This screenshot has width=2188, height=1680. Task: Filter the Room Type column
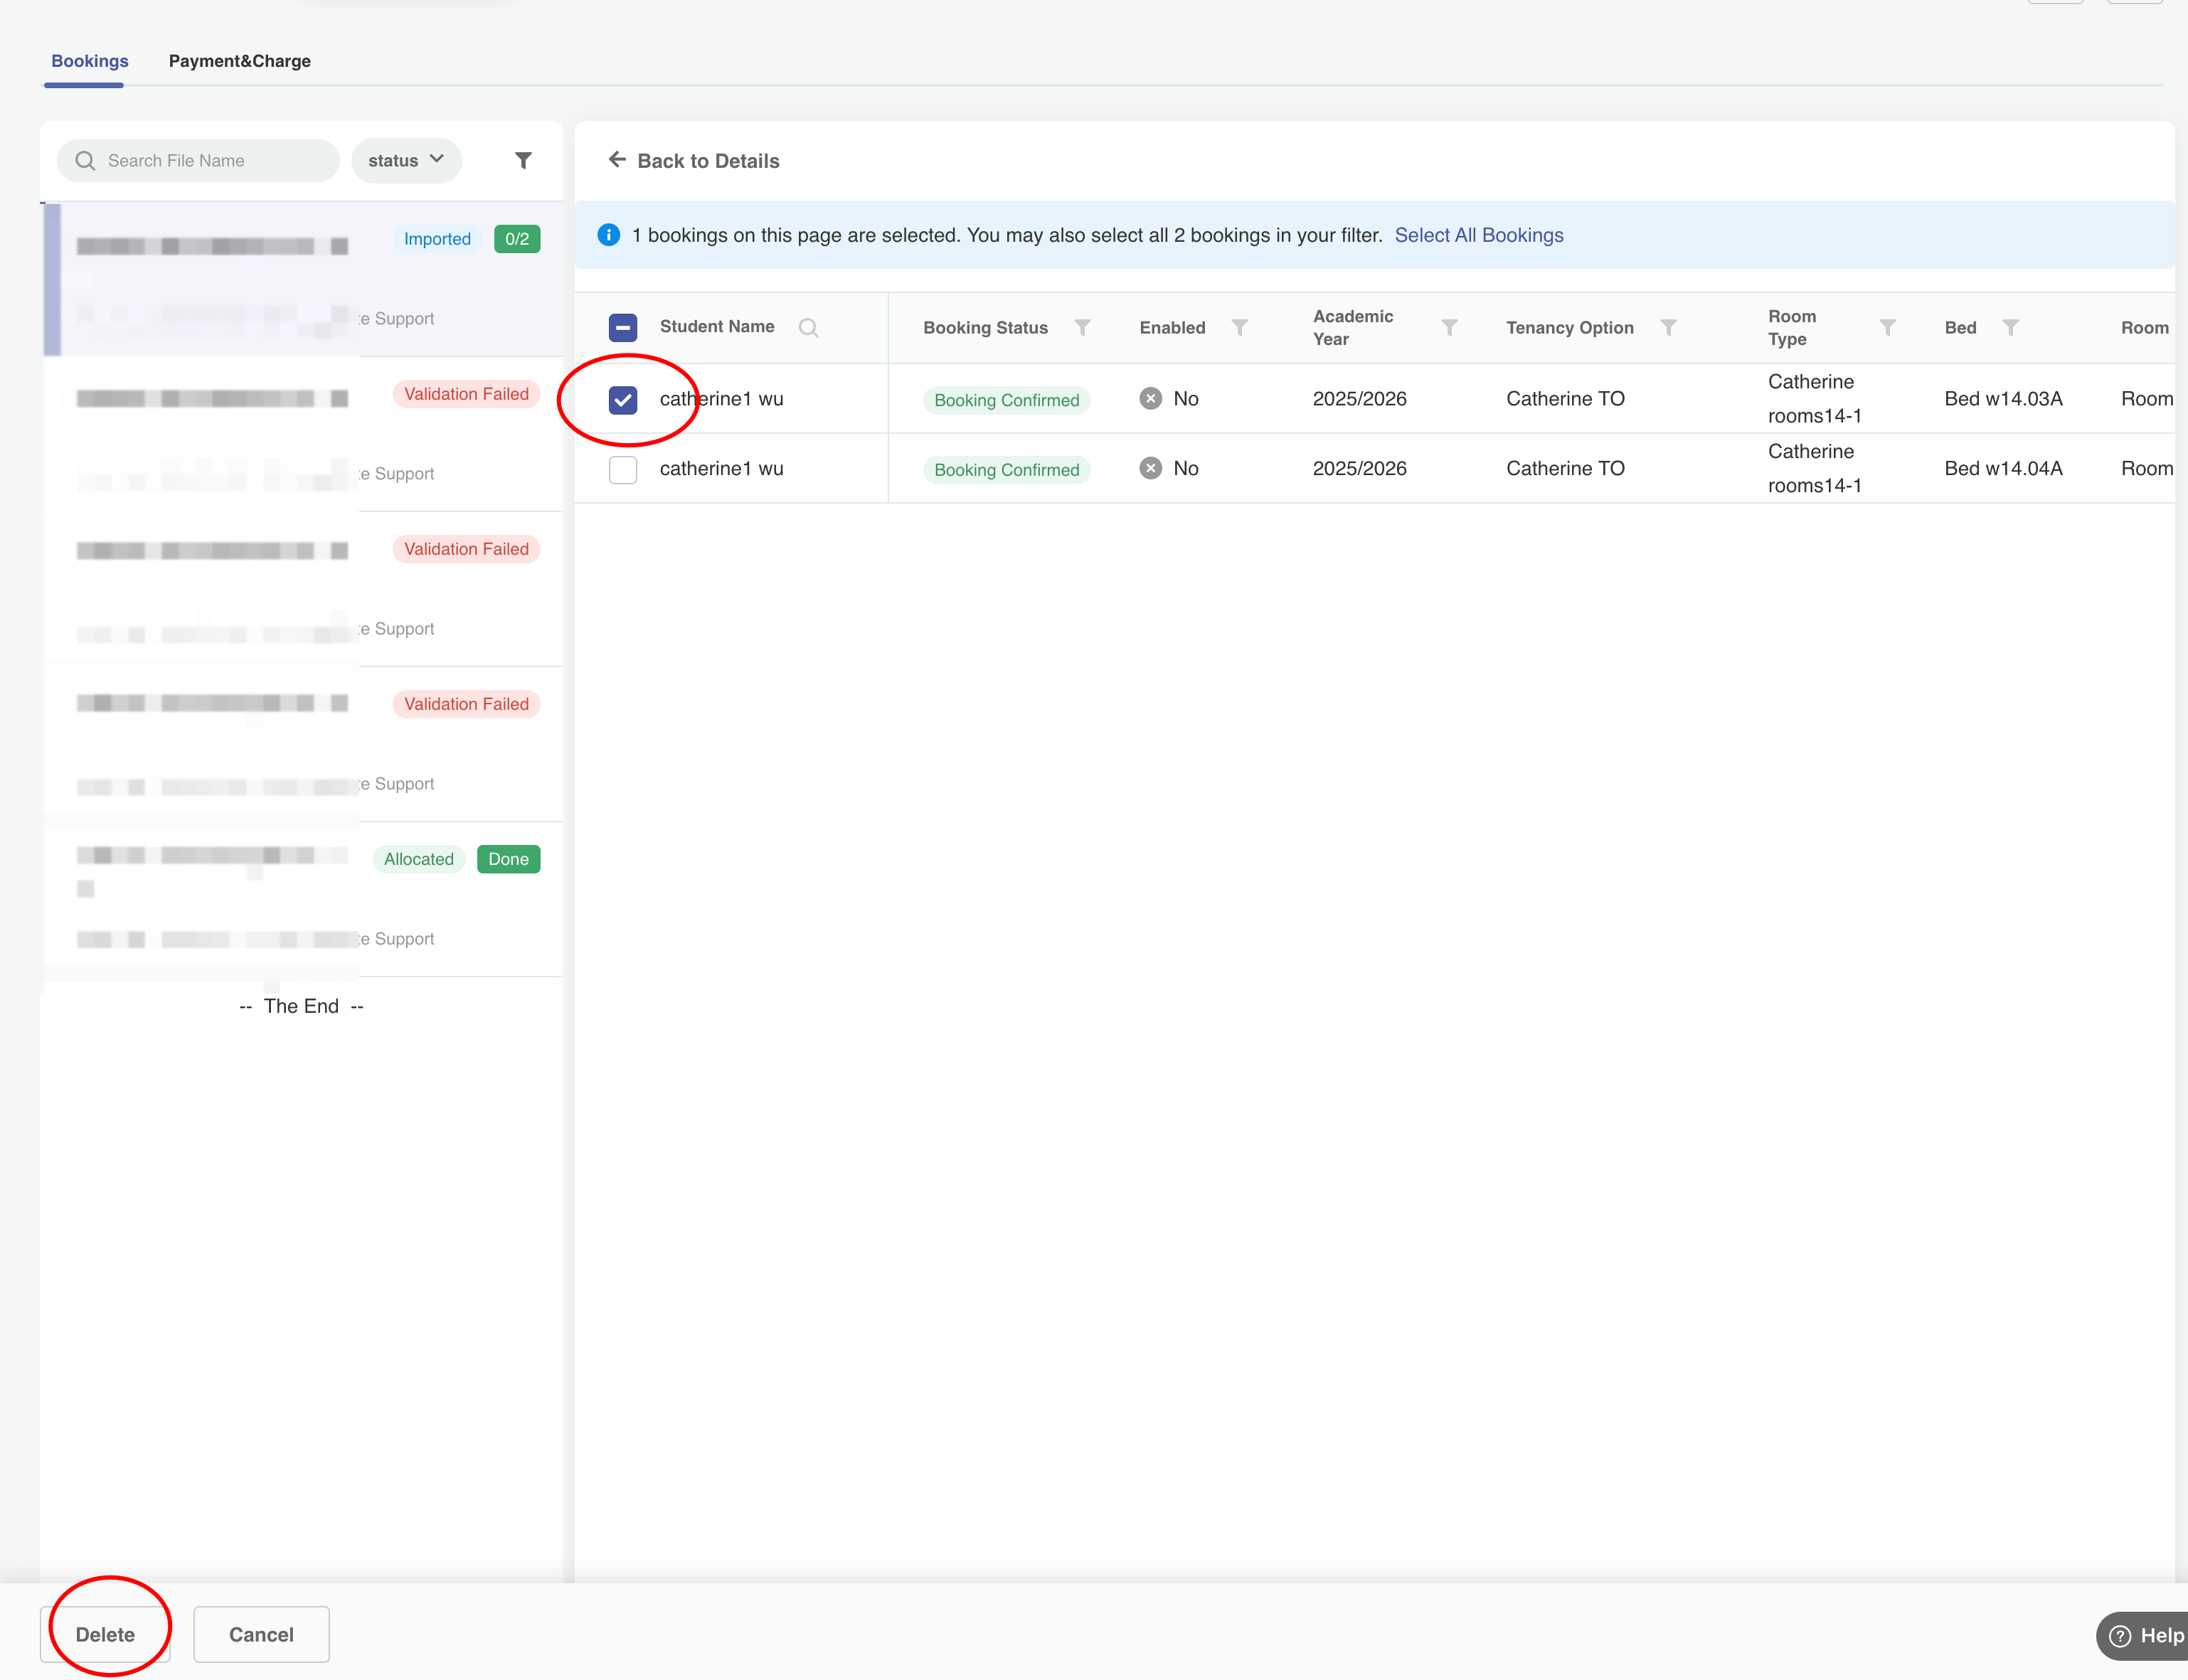click(x=1887, y=328)
